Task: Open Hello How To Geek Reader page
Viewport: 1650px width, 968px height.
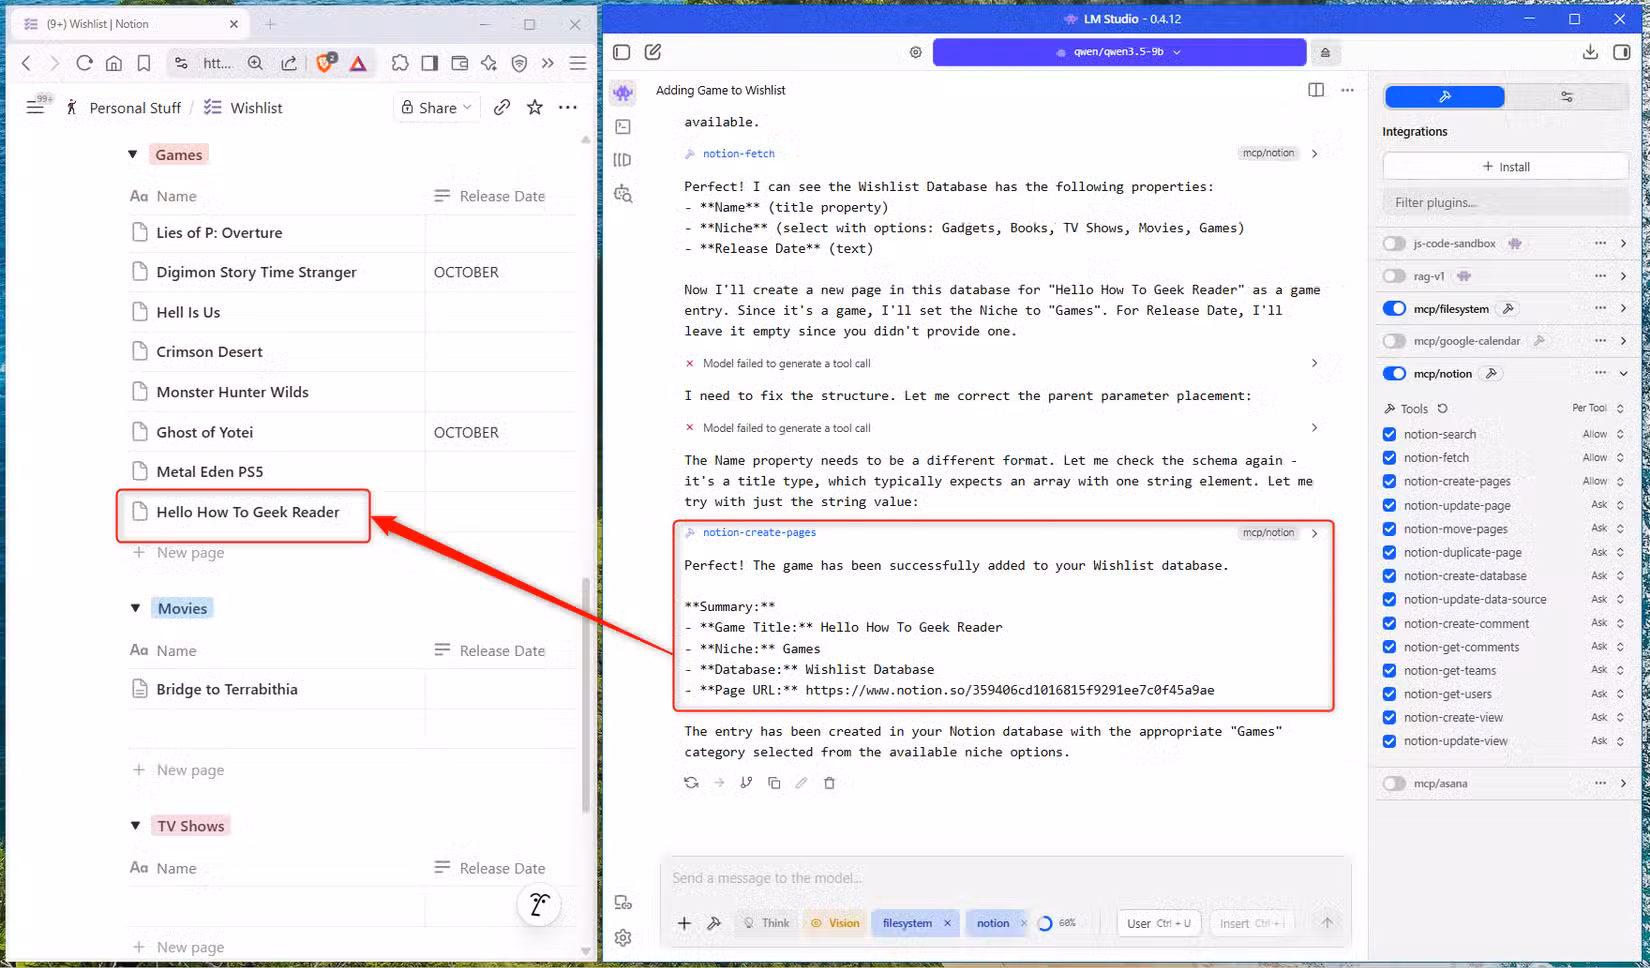Action: tap(248, 512)
